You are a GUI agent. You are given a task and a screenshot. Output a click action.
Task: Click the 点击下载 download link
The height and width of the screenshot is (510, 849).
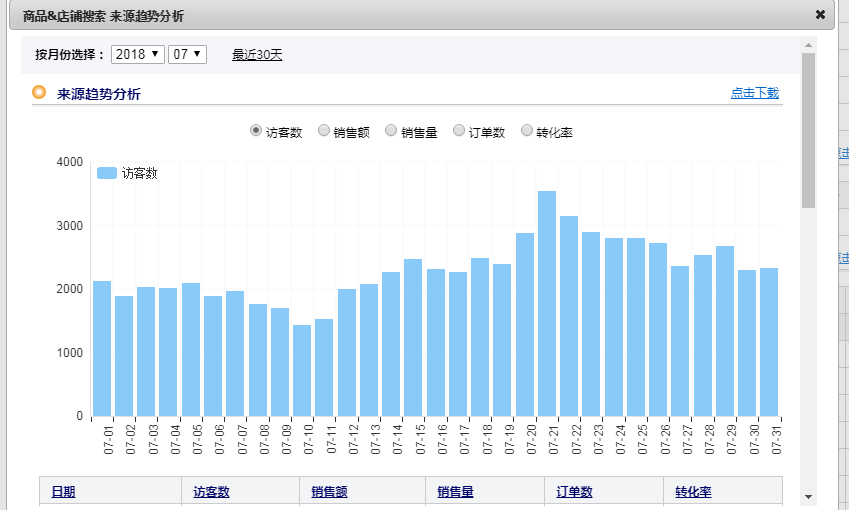click(x=754, y=93)
